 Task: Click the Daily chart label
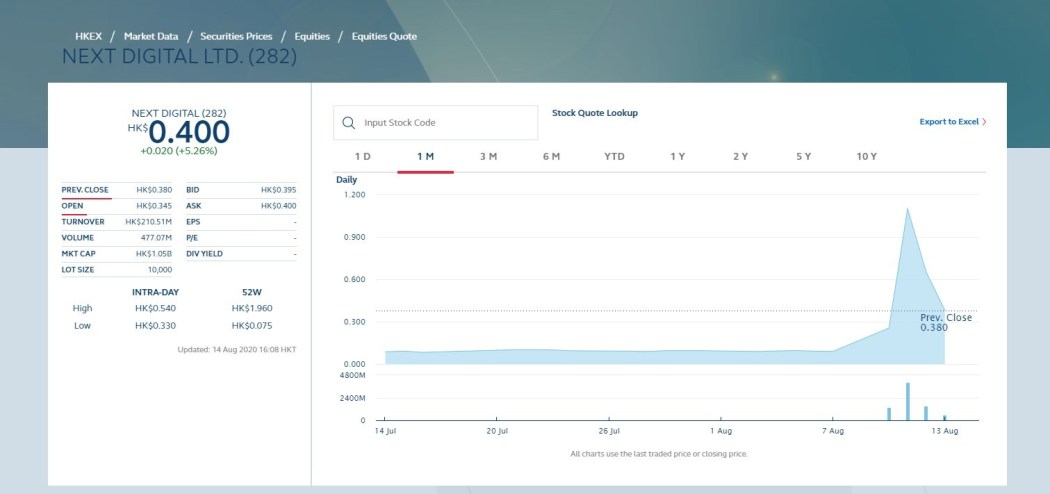(x=346, y=180)
